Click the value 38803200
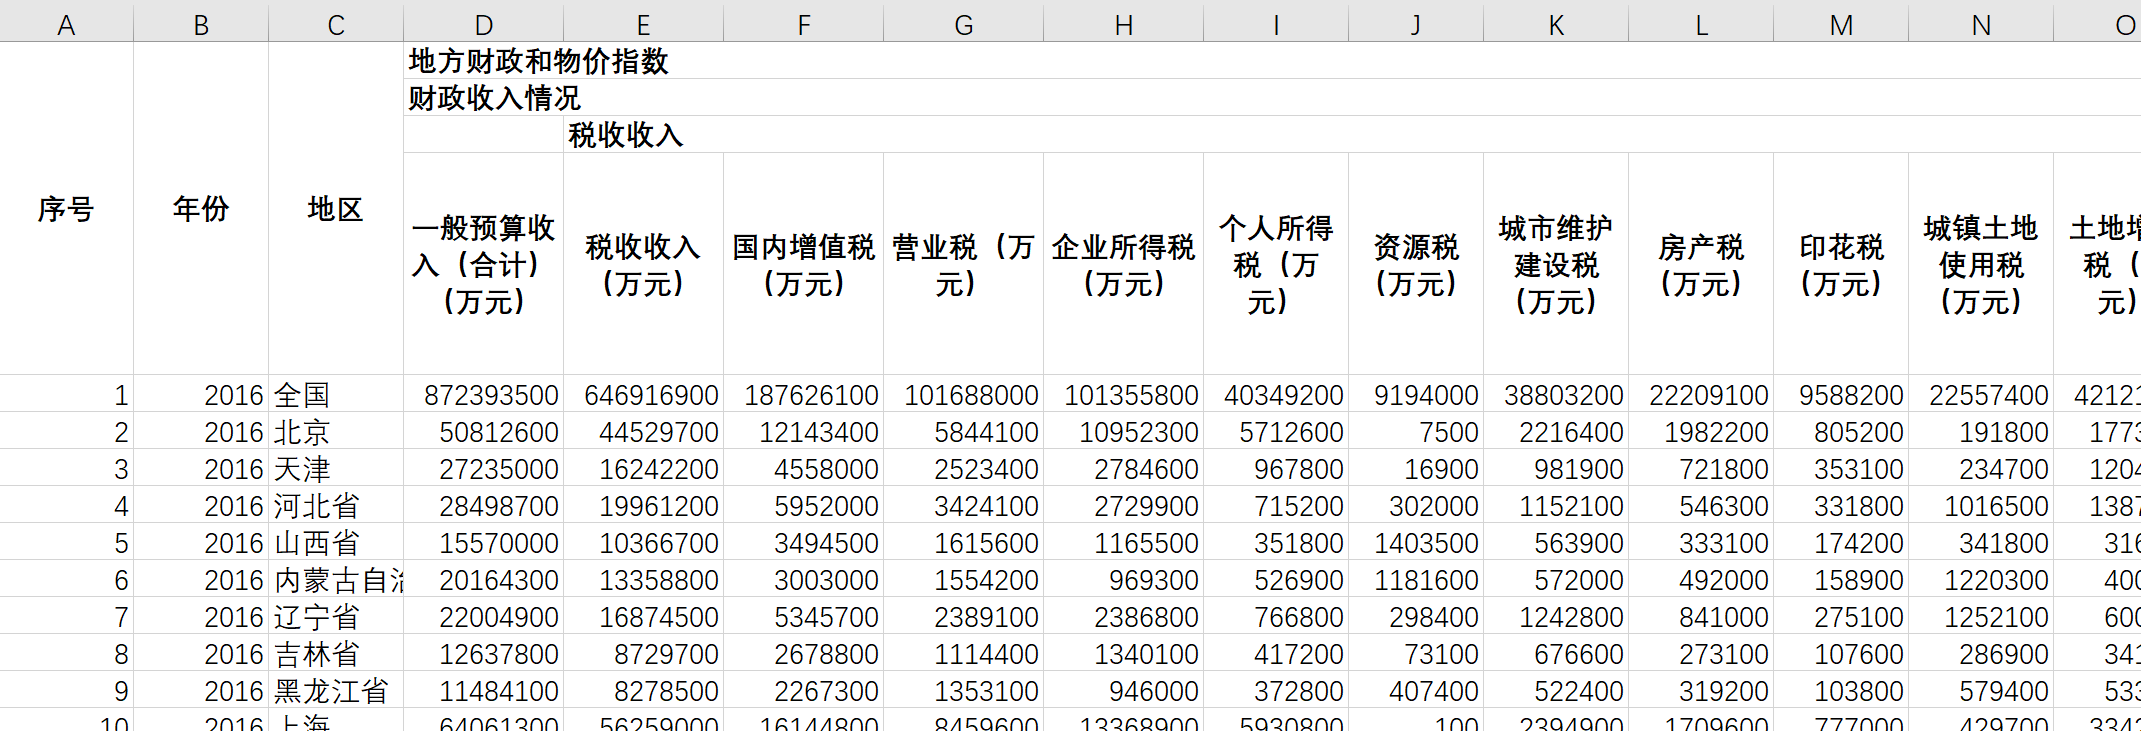 coord(1564,396)
